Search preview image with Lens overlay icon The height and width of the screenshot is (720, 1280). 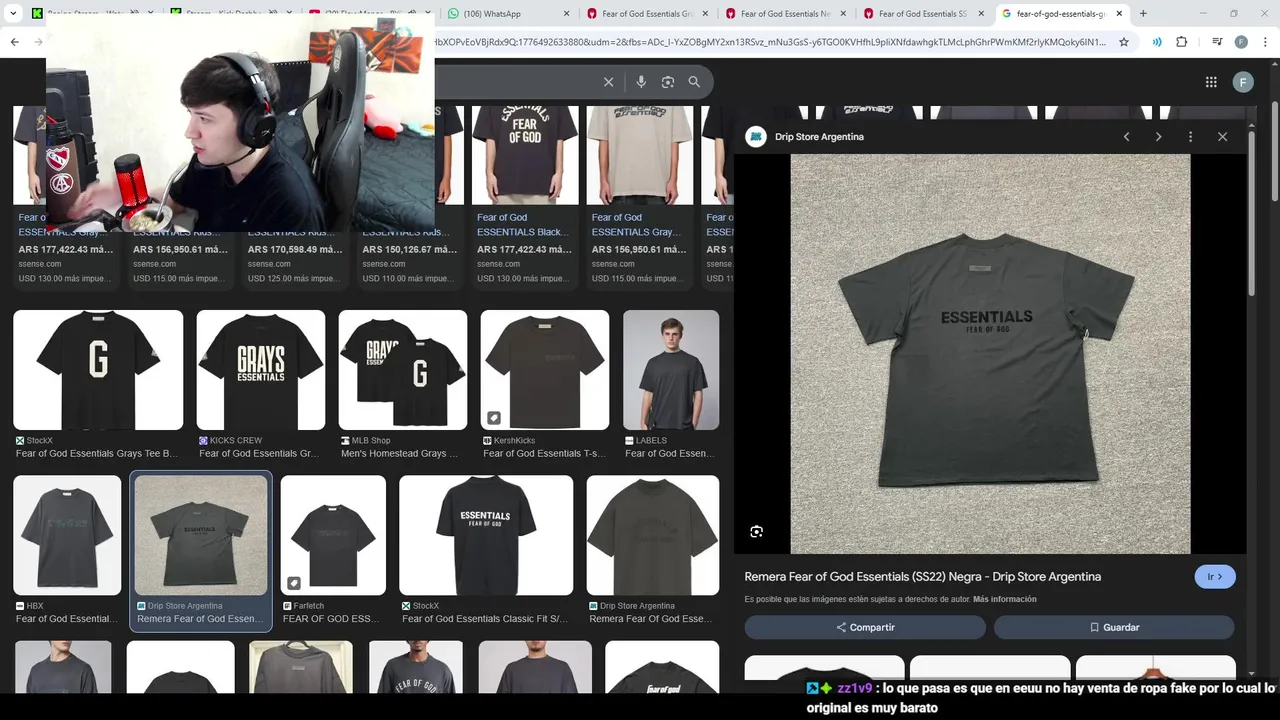[x=757, y=532]
